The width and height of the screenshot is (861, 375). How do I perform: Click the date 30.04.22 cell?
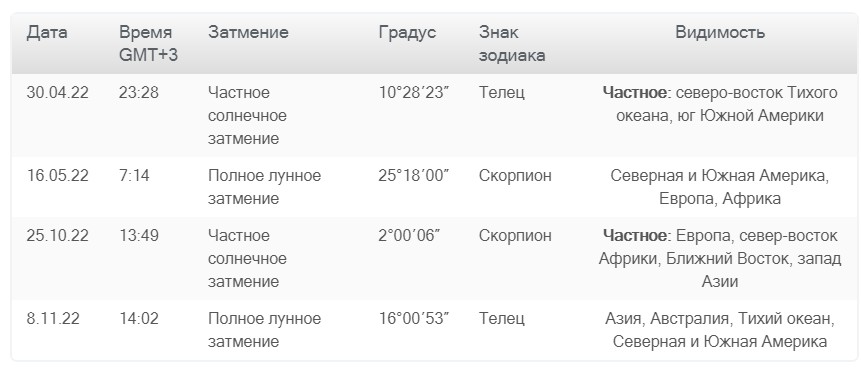point(58,92)
